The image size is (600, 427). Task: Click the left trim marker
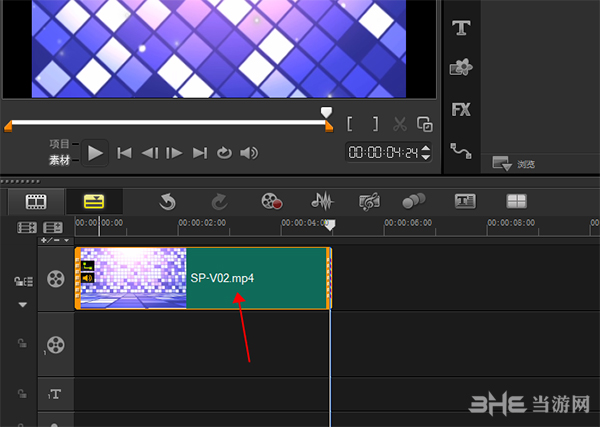click(8, 126)
